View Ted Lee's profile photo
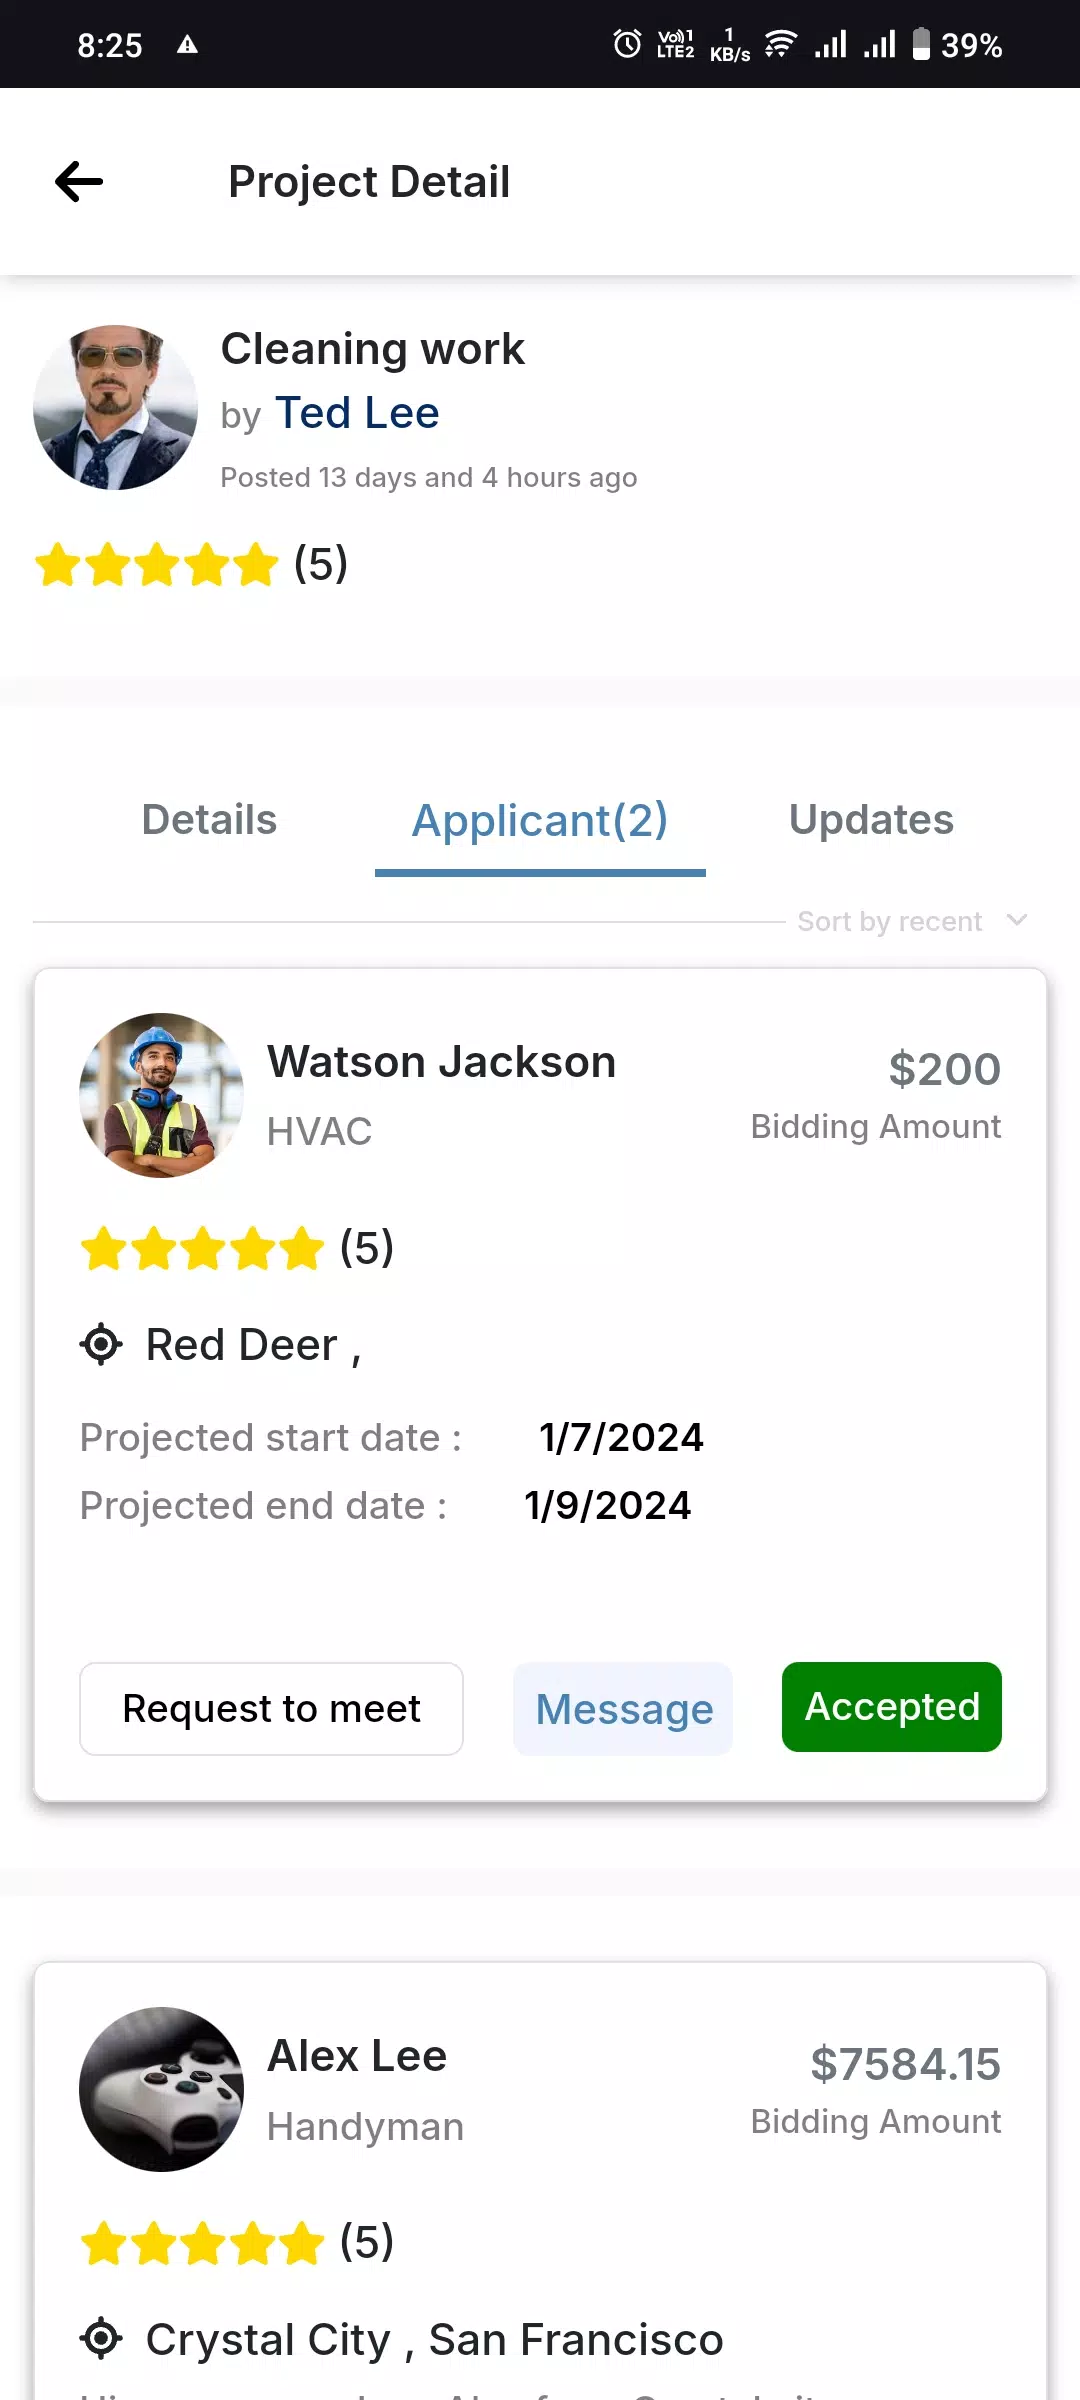1080x2400 pixels. (x=115, y=407)
